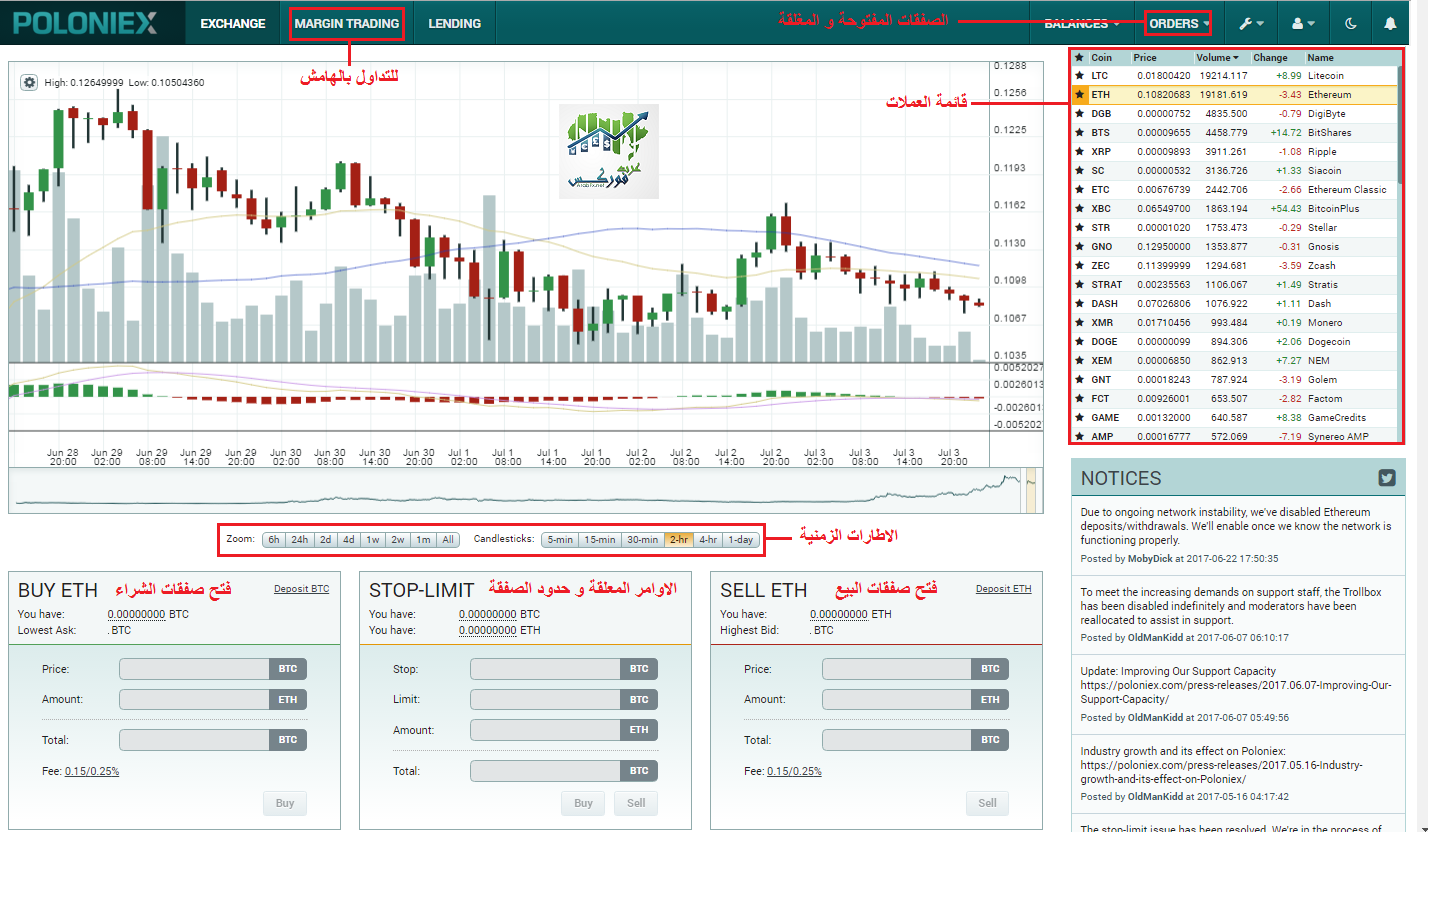Viewport: 1440px width, 900px height.
Task: Set chart zoom to All
Action: pos(448,540)
